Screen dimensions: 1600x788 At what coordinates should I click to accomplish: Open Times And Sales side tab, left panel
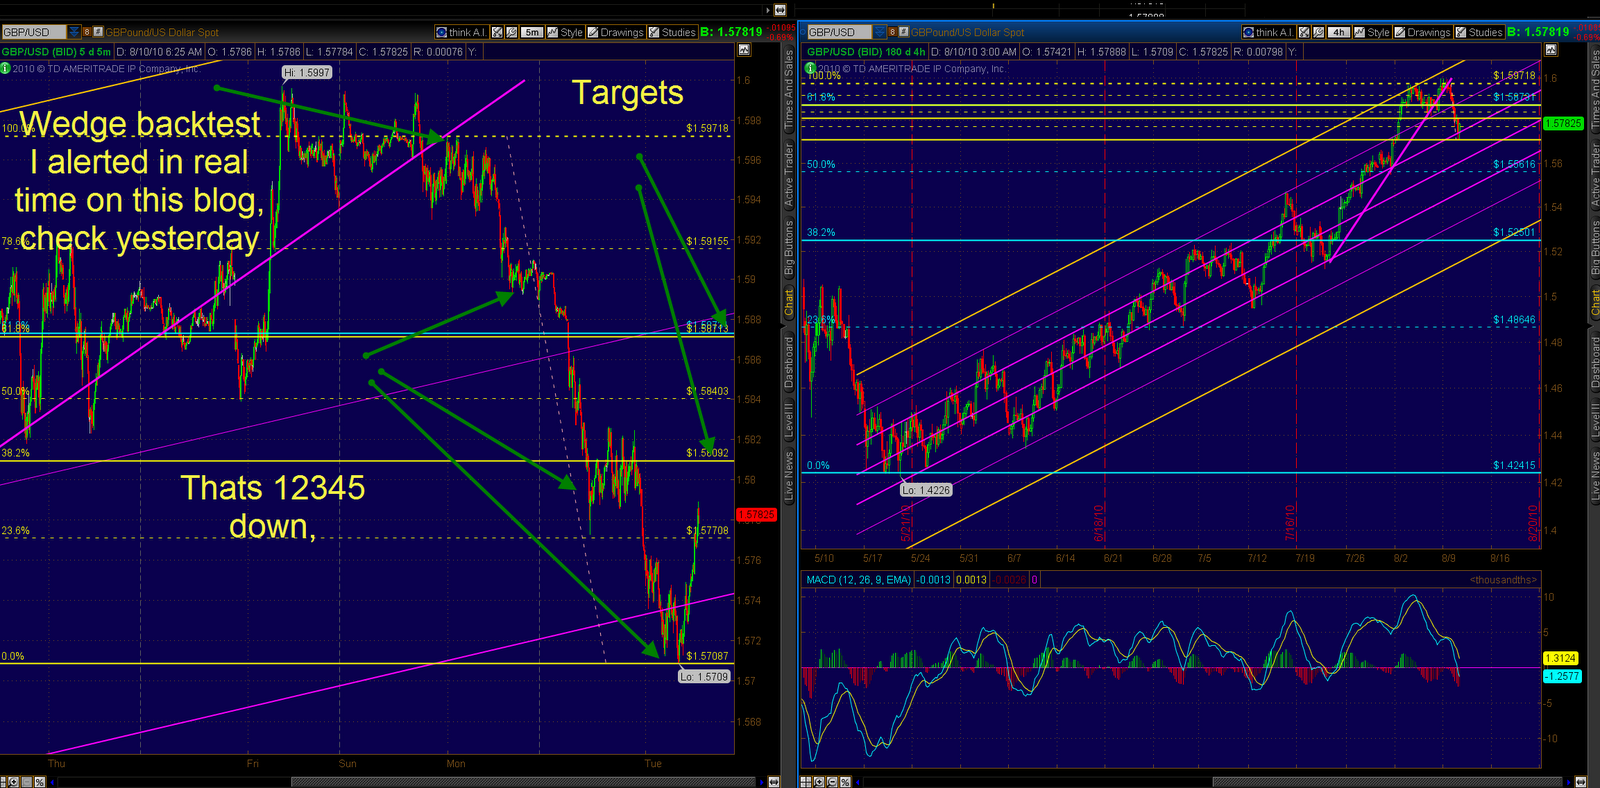(788, 90)
